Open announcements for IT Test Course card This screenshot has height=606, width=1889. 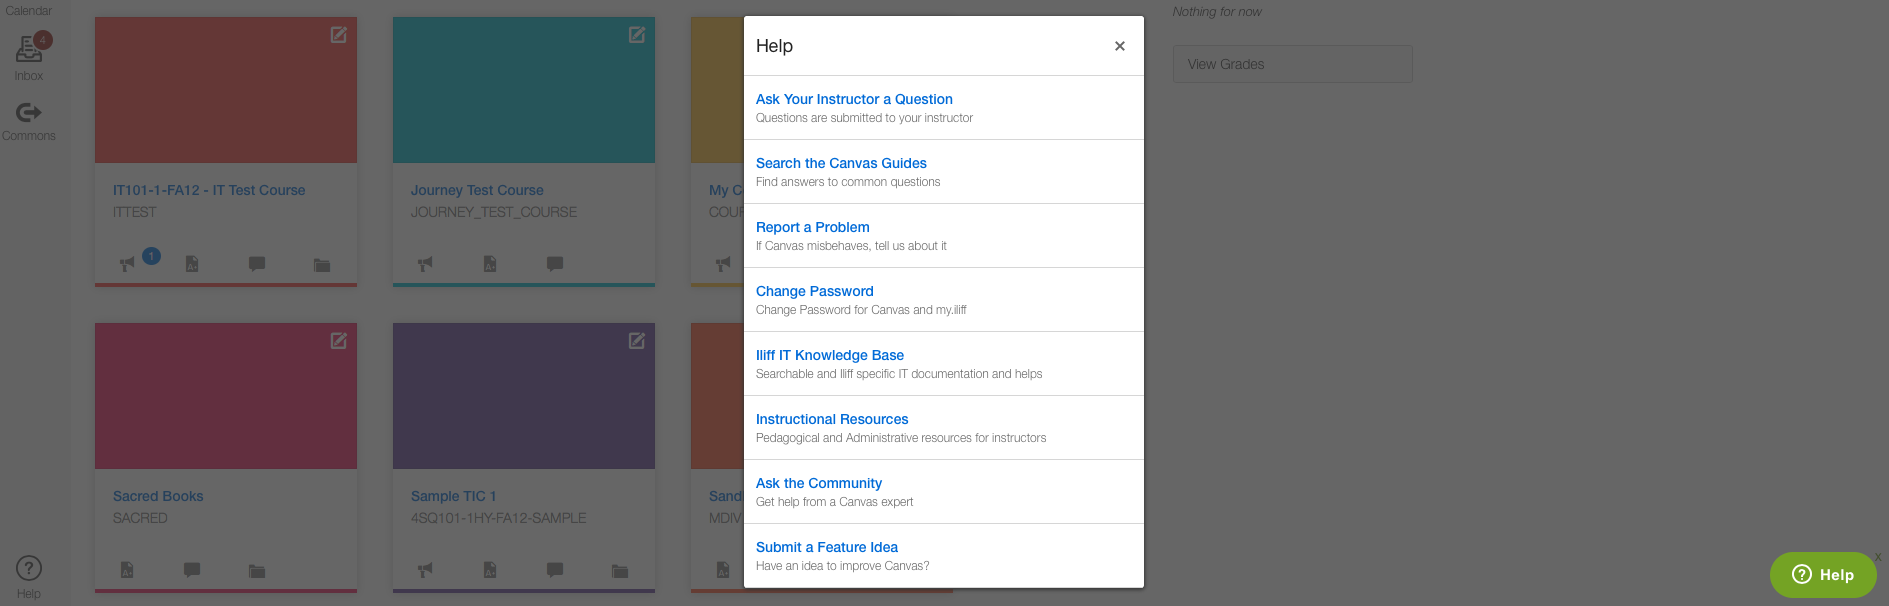pos(127,264)
